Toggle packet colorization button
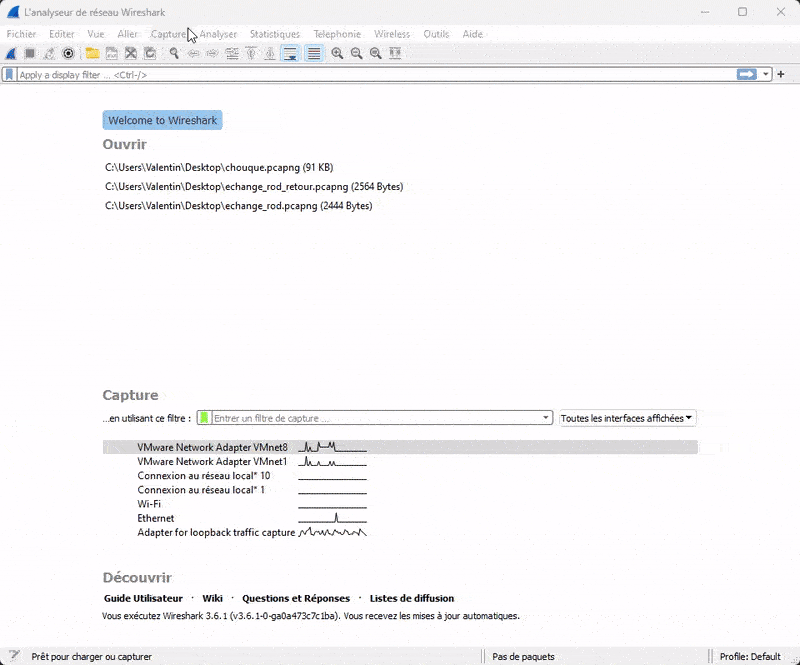This screenshot has width=800, height=665. click(314, 53)
